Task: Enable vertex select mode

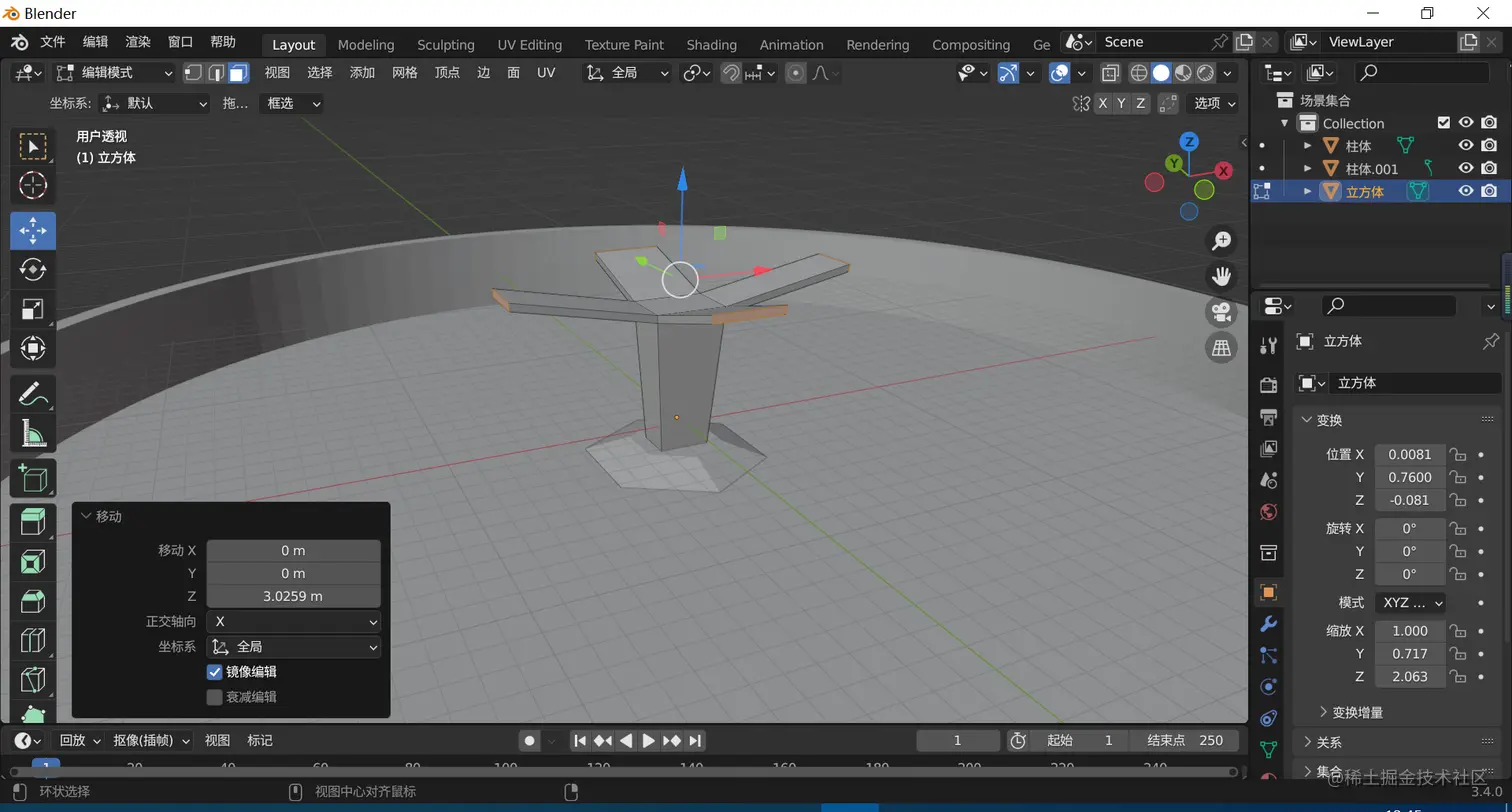Action: click(x=193, y=73)
